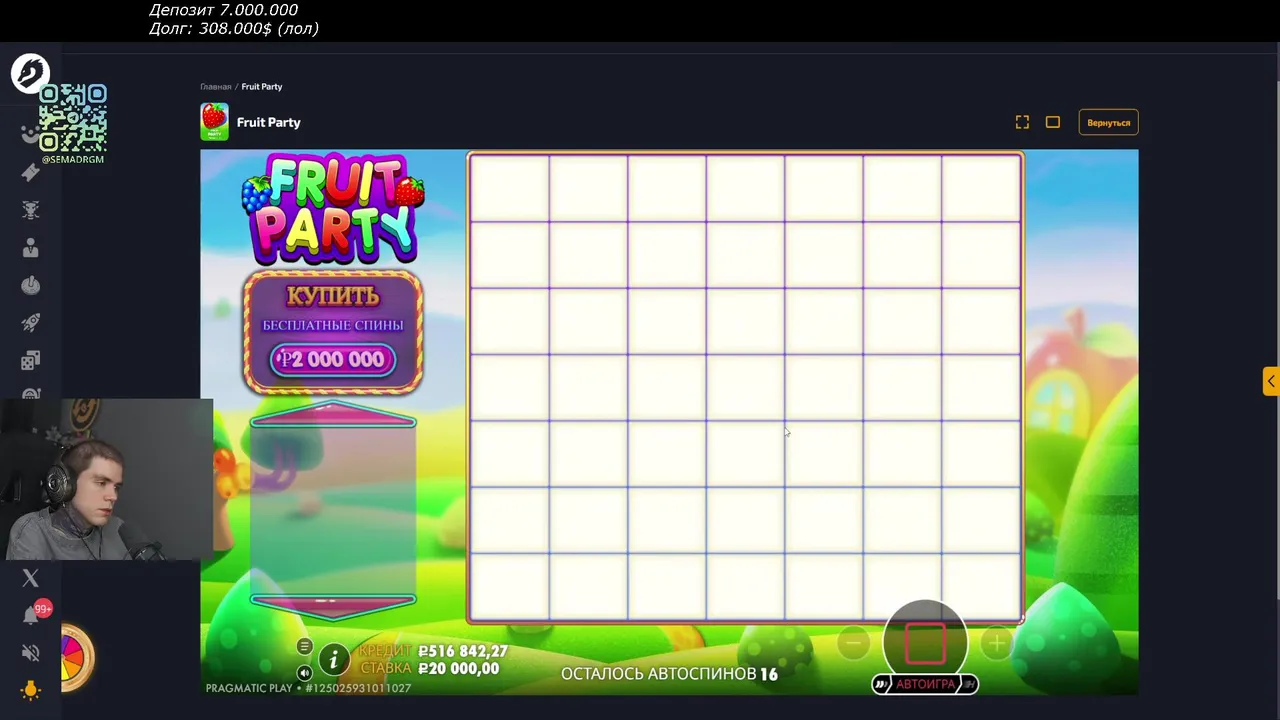1280x720 pixels.
Task: Enter fullscreen mode for the game
Action: click(1022, 122)
